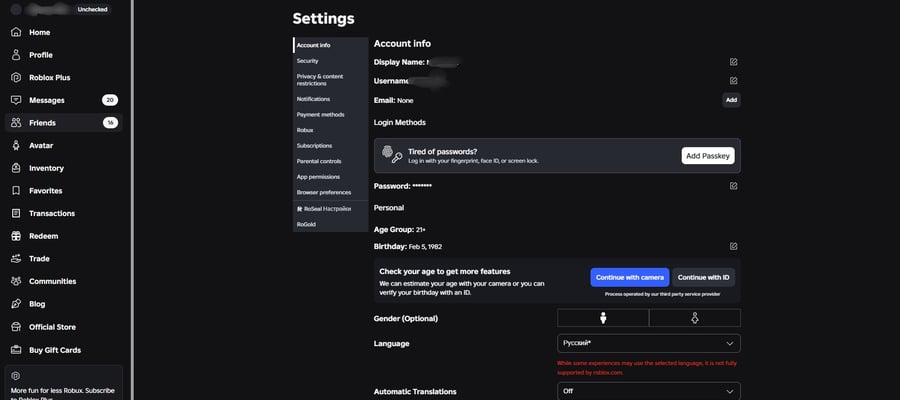Click the avatar picture at top left

16,10
